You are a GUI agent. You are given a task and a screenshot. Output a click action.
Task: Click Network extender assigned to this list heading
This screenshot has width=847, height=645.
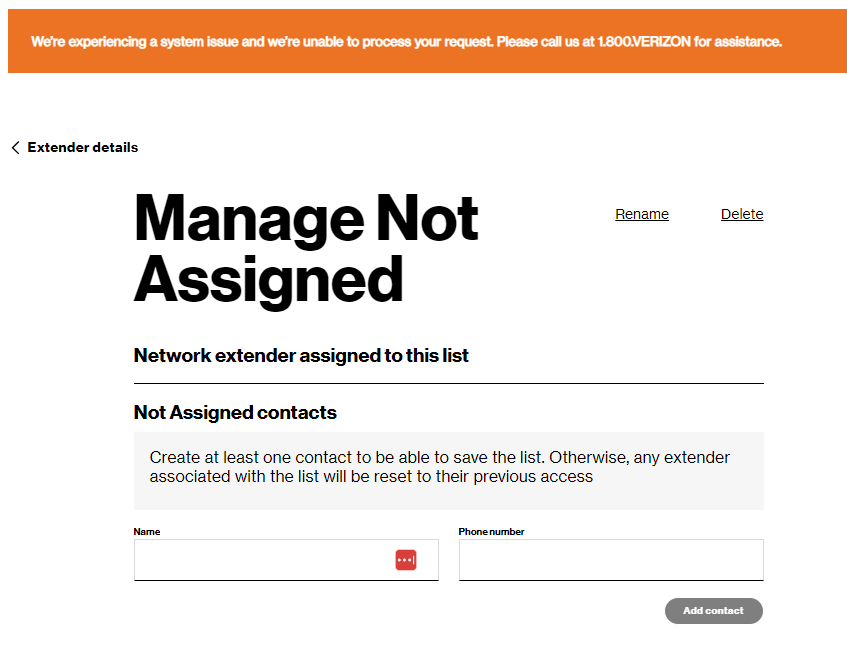301,355
